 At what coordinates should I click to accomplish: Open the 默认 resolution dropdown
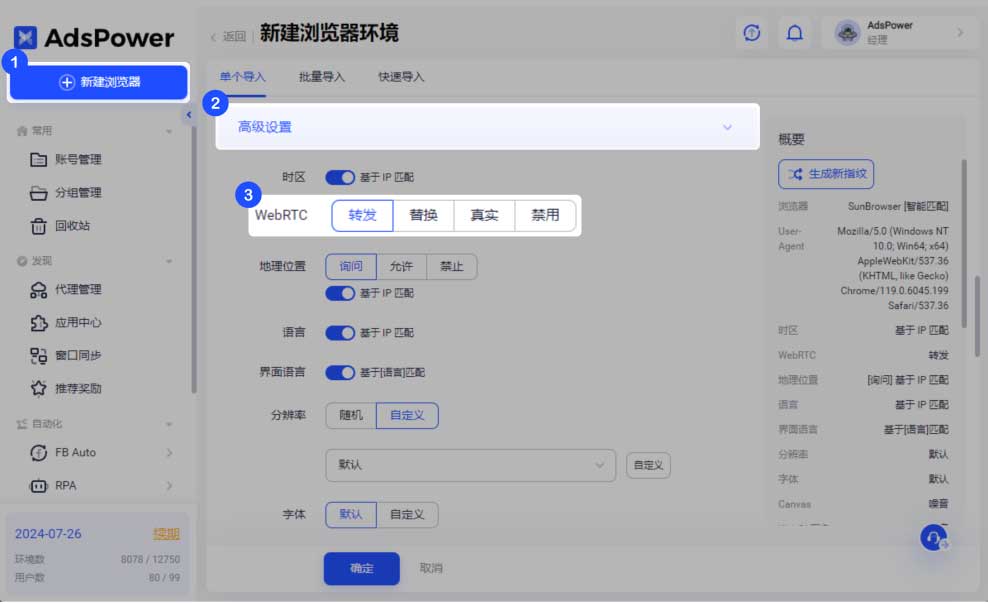point(470,465)
